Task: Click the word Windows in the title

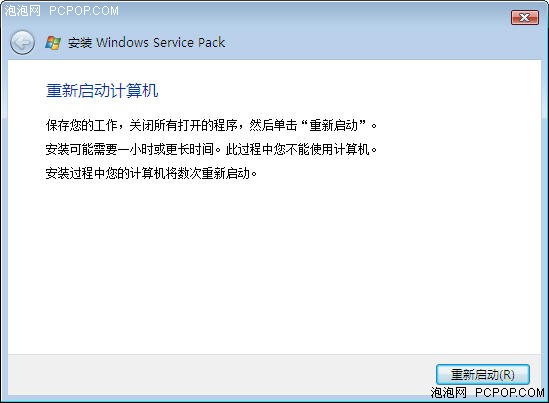Action: tap(123, 43)
